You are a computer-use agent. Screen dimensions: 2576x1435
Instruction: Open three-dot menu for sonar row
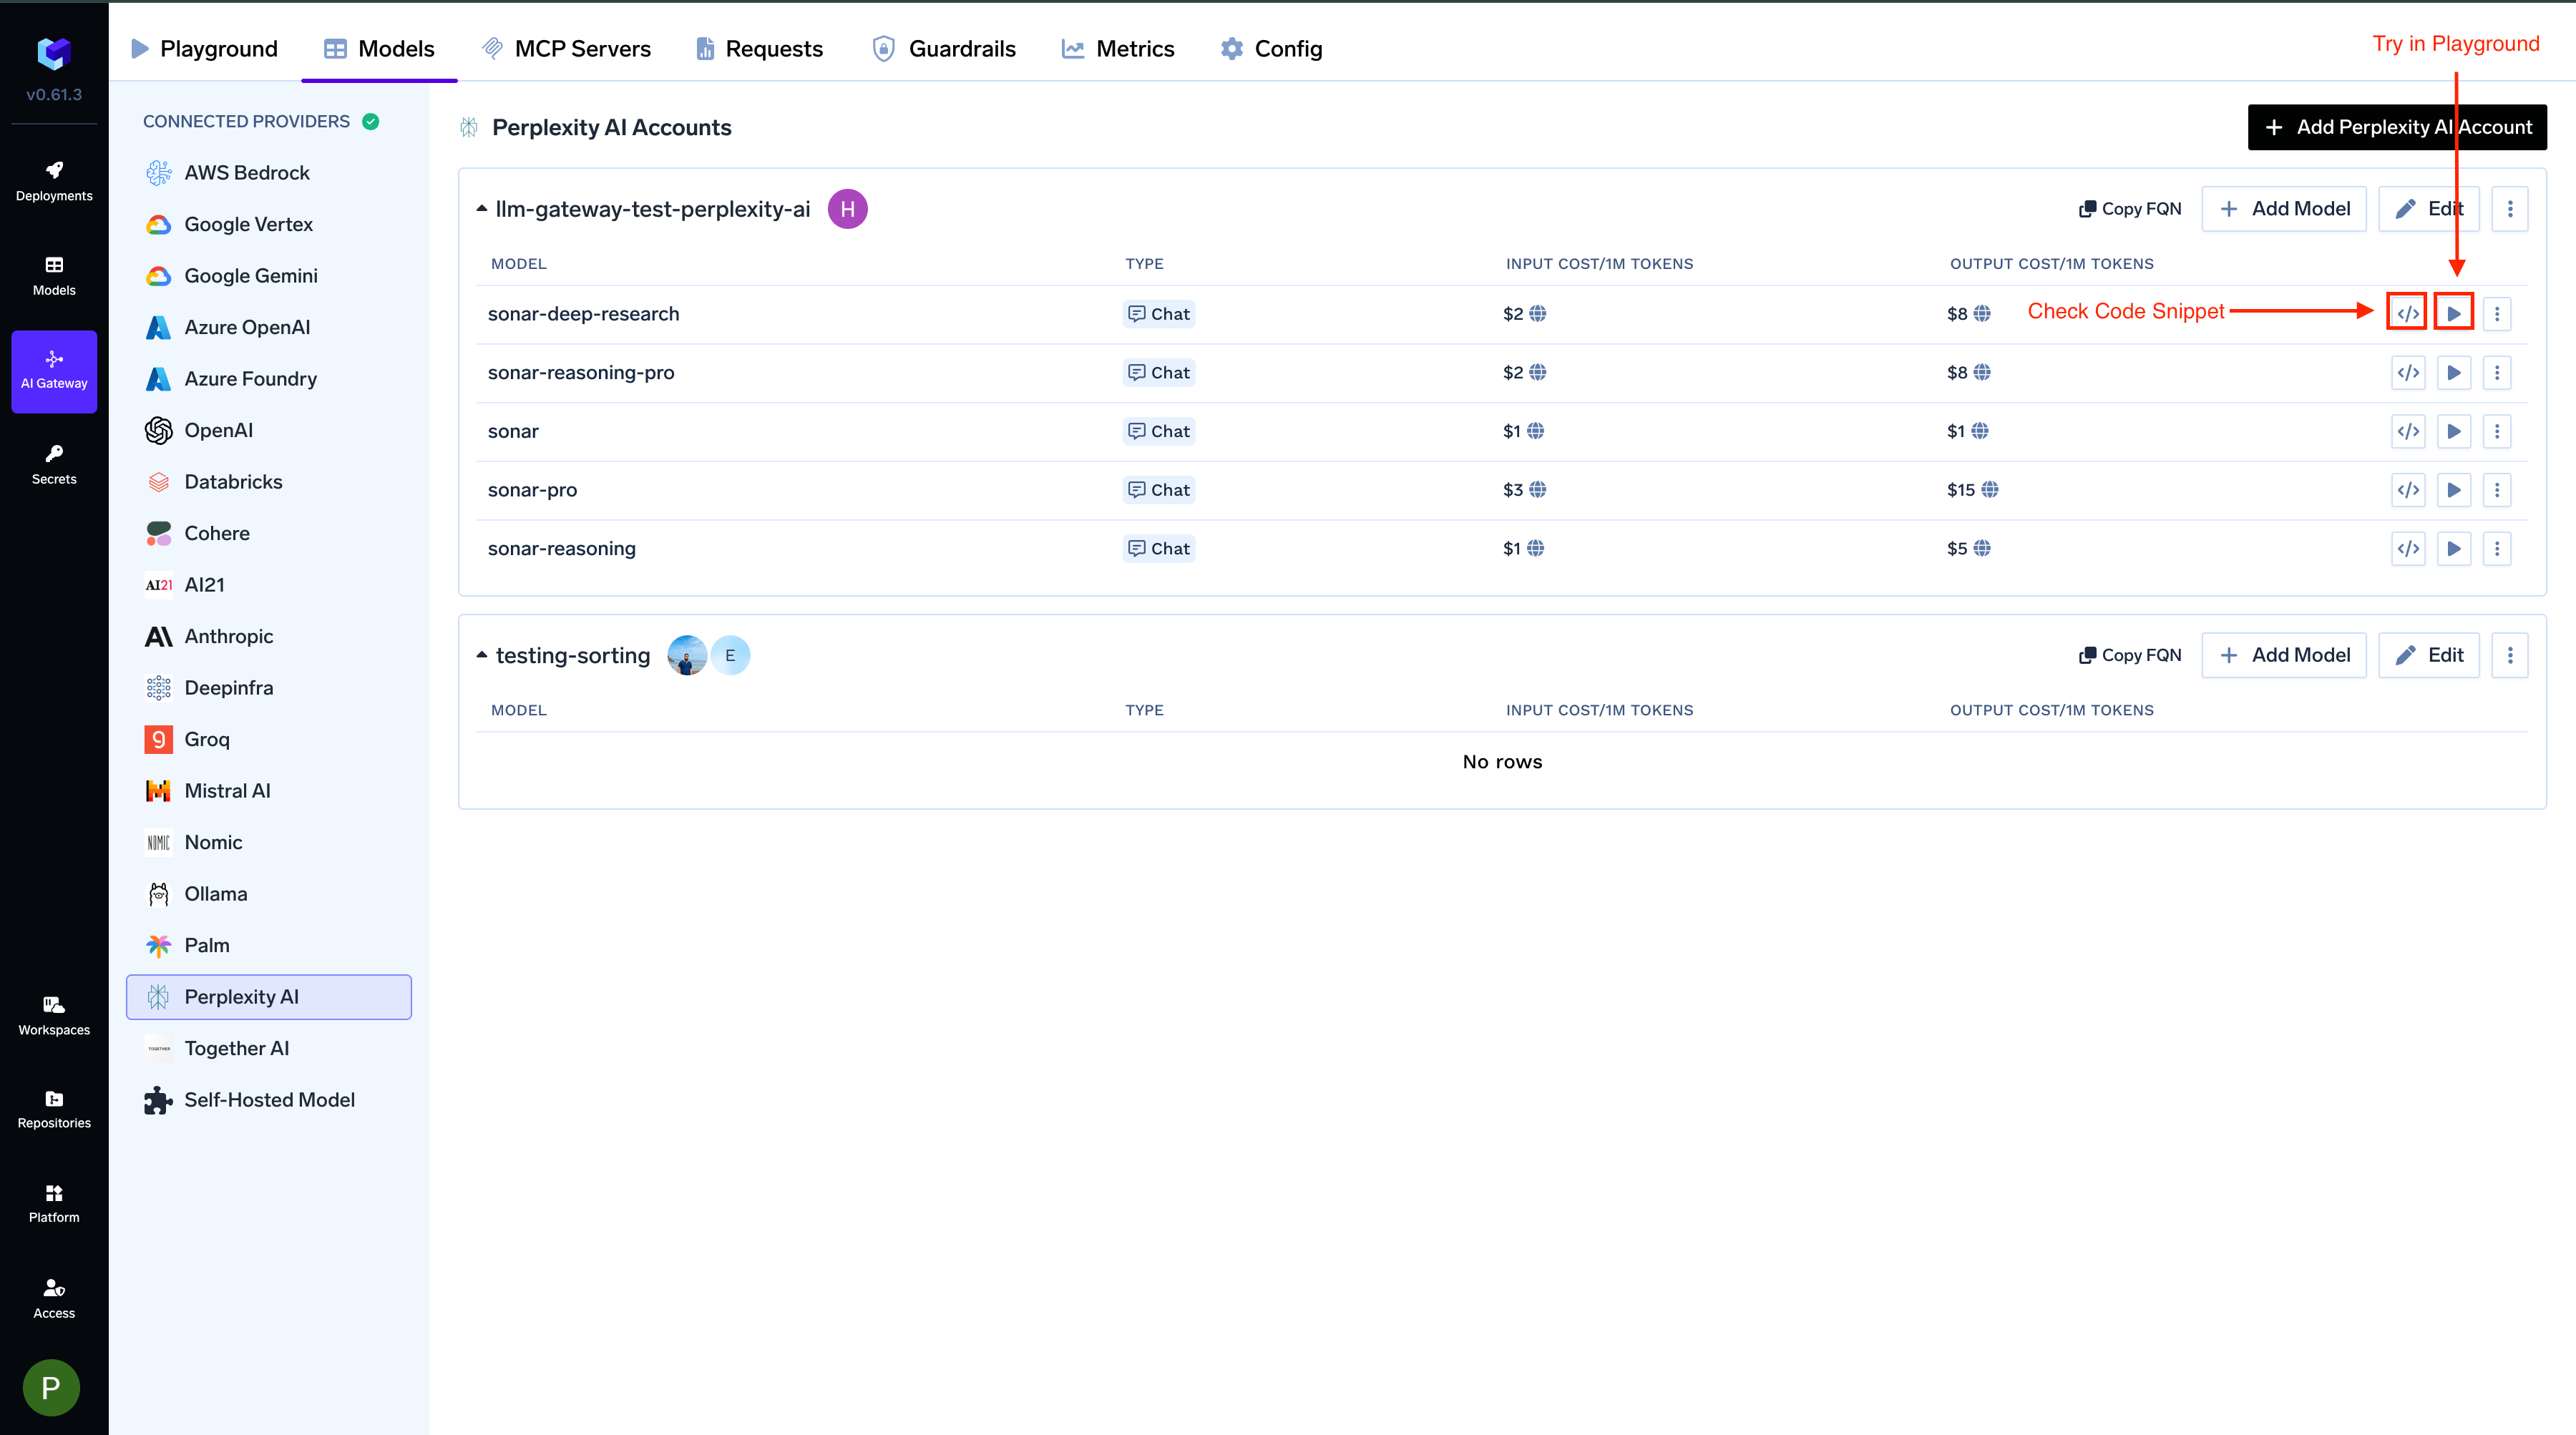(x=2497, y=431)
